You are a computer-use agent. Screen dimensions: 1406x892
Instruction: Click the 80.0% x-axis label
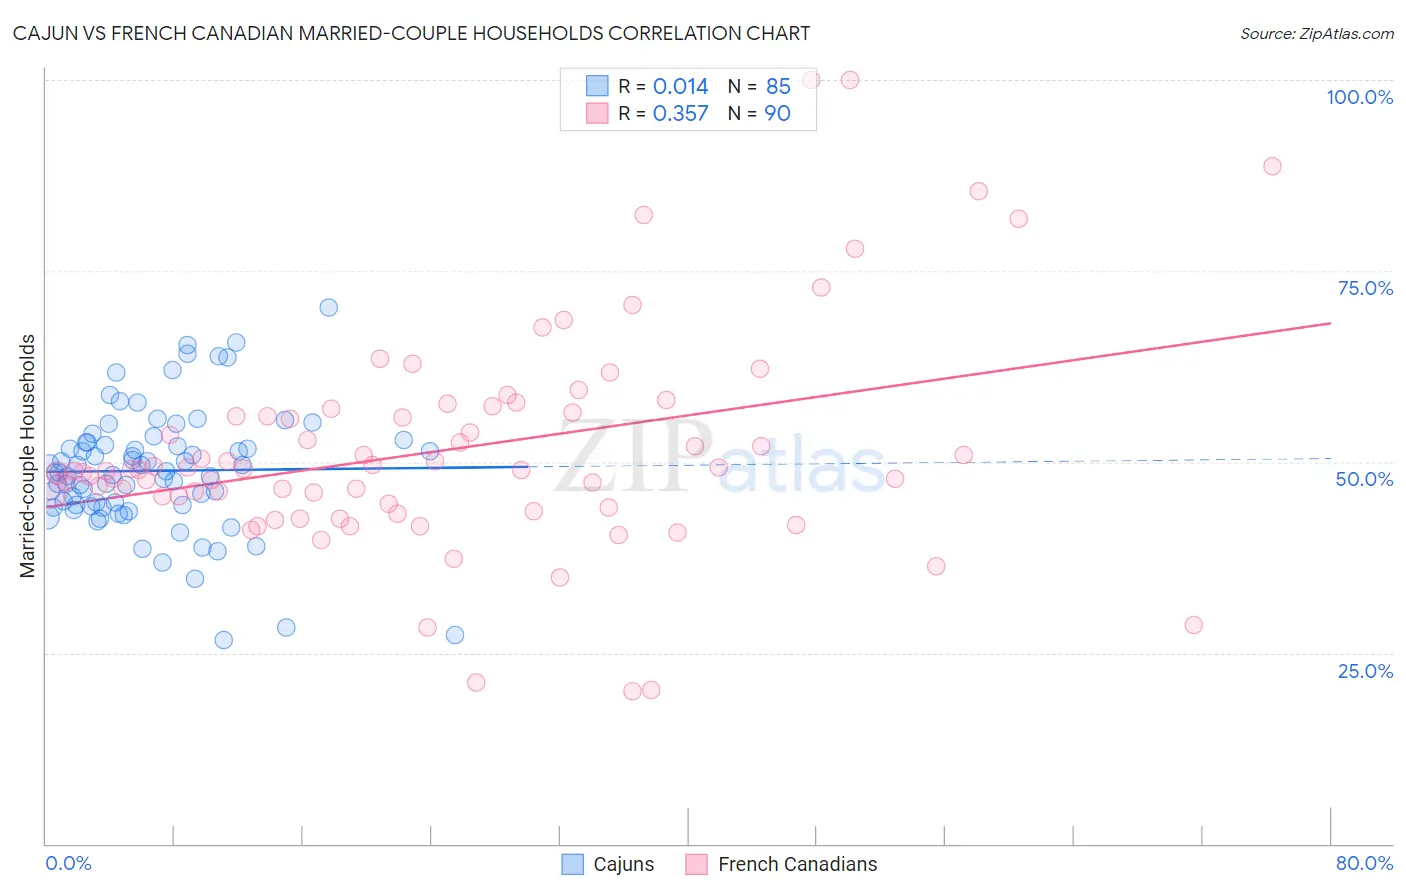1364,863
